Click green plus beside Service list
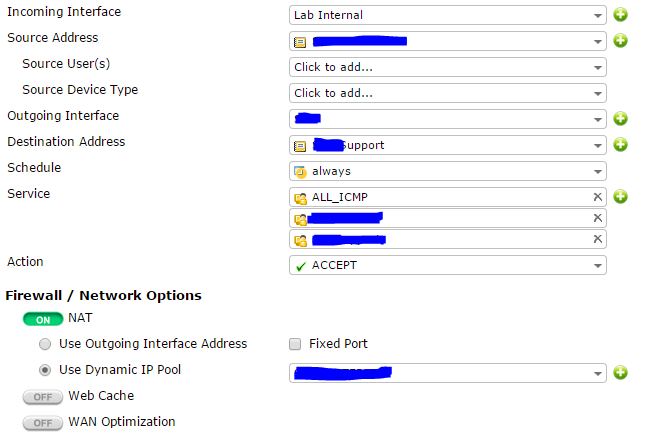The image size is (650, 440). pos(620,197)
